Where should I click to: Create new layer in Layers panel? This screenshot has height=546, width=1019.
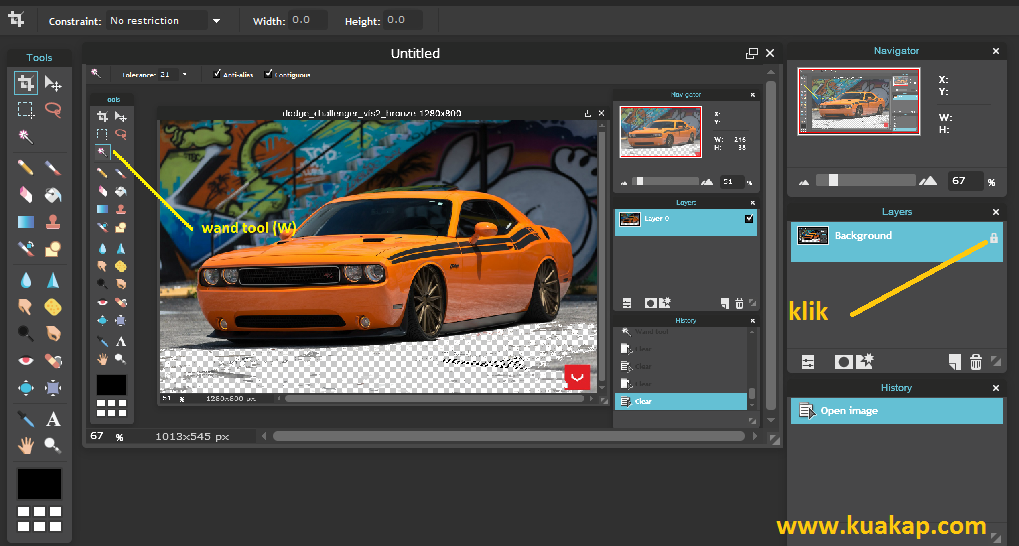[x=954, y=362]
